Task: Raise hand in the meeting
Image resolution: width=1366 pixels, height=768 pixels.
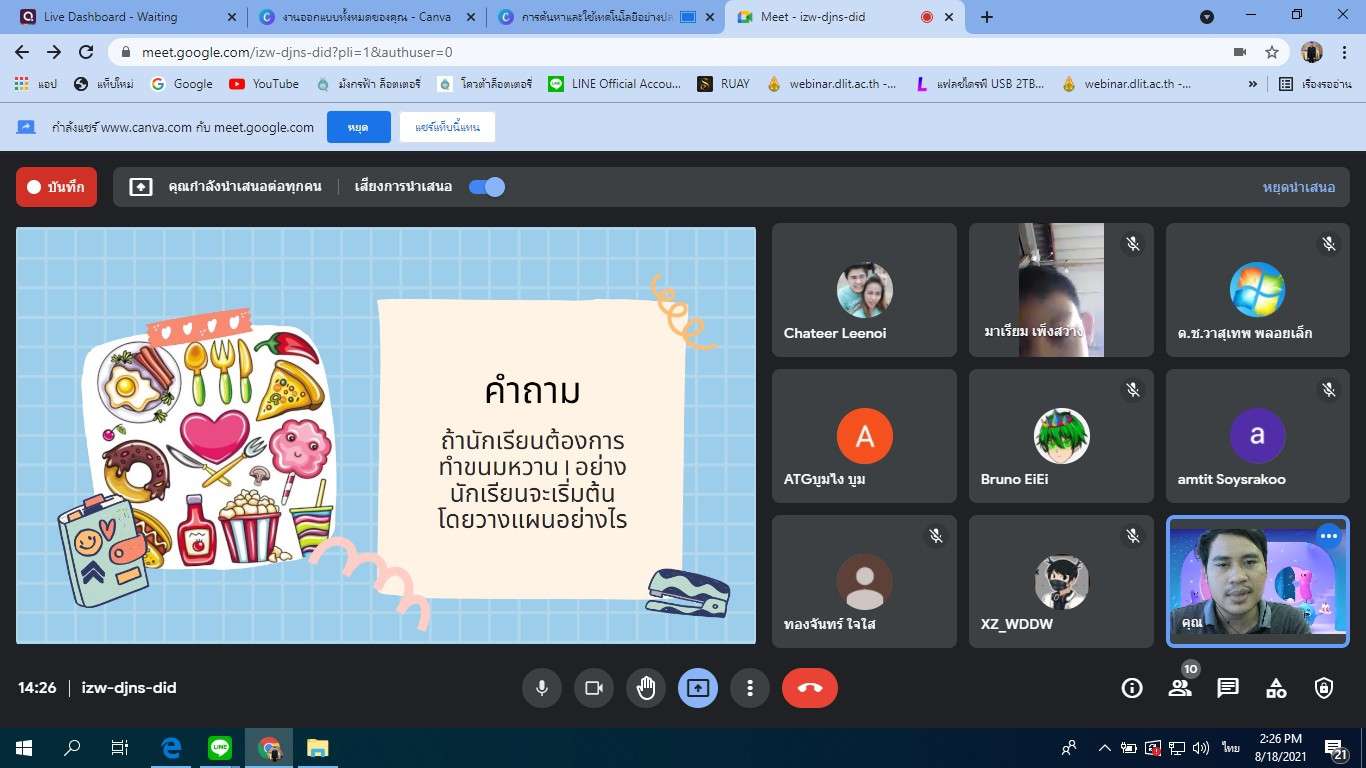Action: tap(646, 688)
